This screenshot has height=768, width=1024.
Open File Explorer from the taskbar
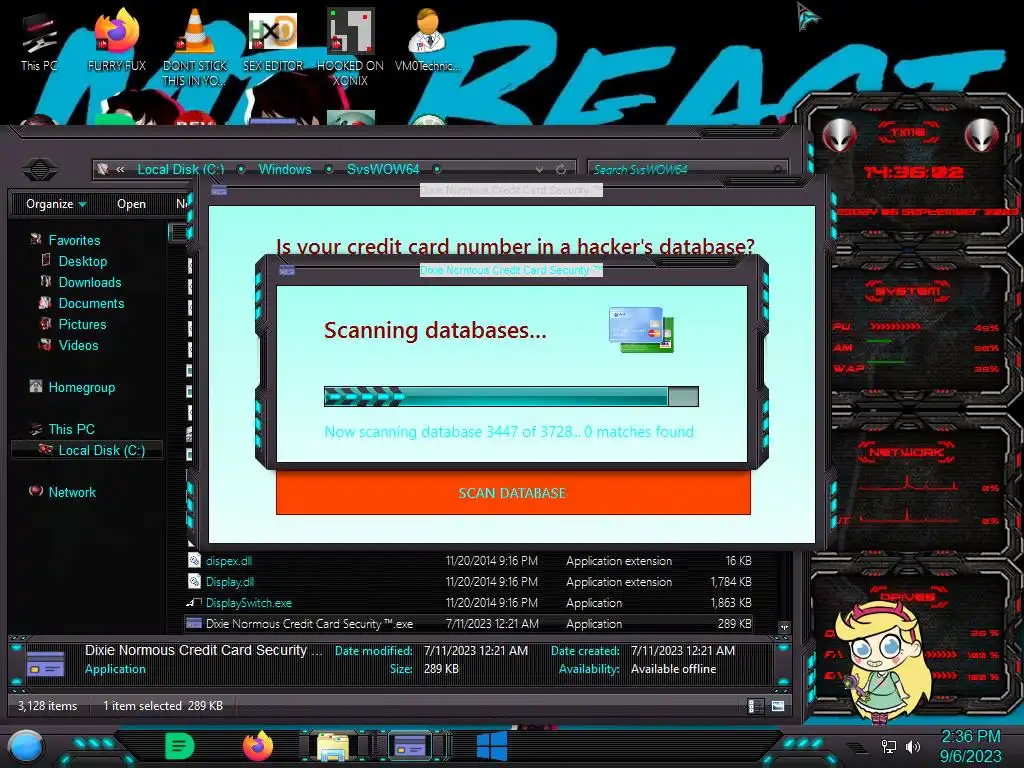pos(332,746)
